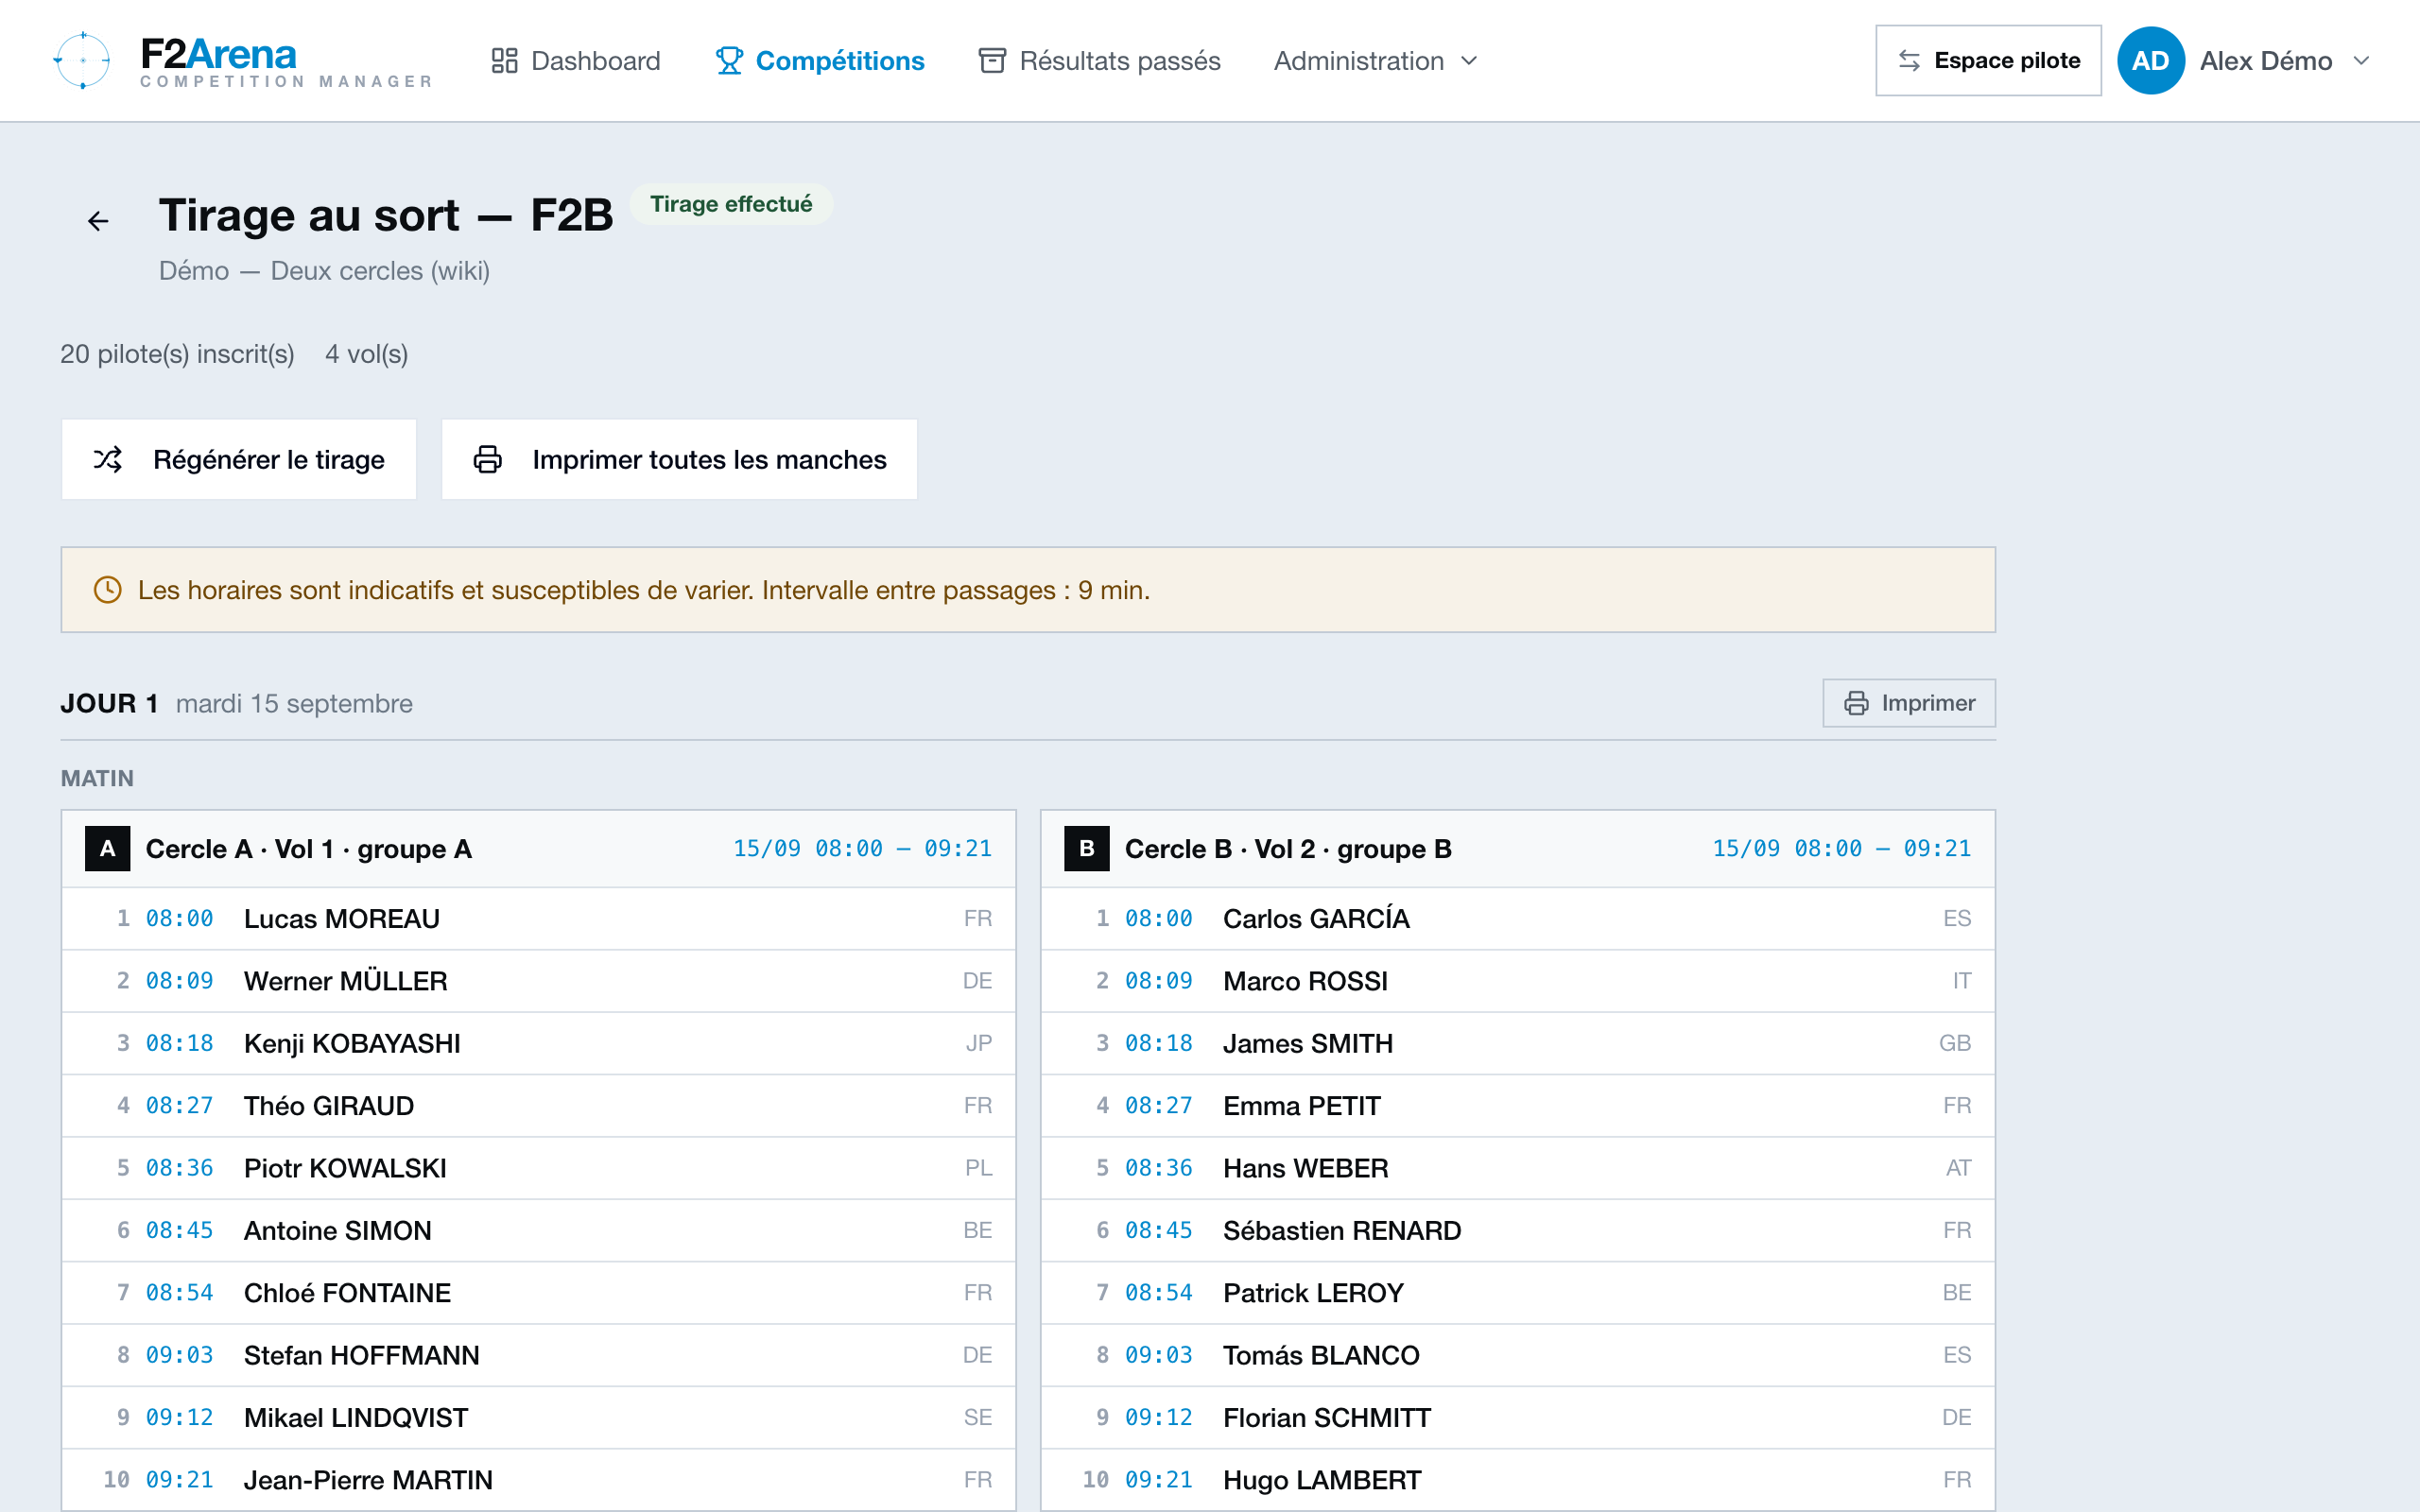Click the AD user avatar

pos(2150,61)
